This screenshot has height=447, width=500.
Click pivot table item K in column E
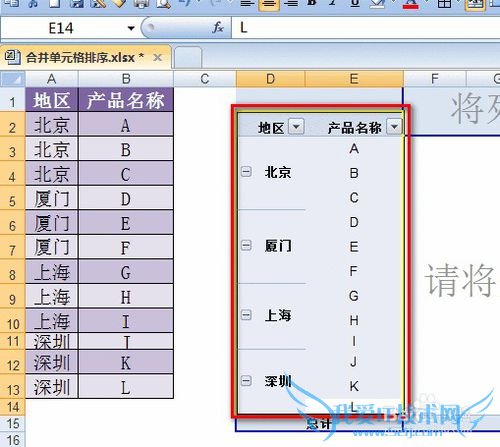point(354,386)
